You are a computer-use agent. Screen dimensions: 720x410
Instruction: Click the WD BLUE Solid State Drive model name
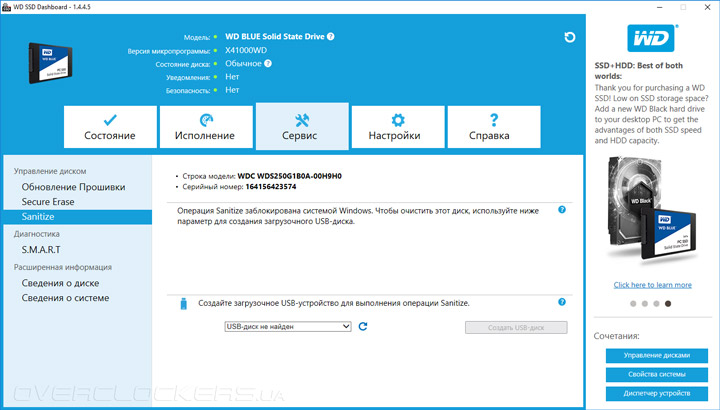[275, 37]
